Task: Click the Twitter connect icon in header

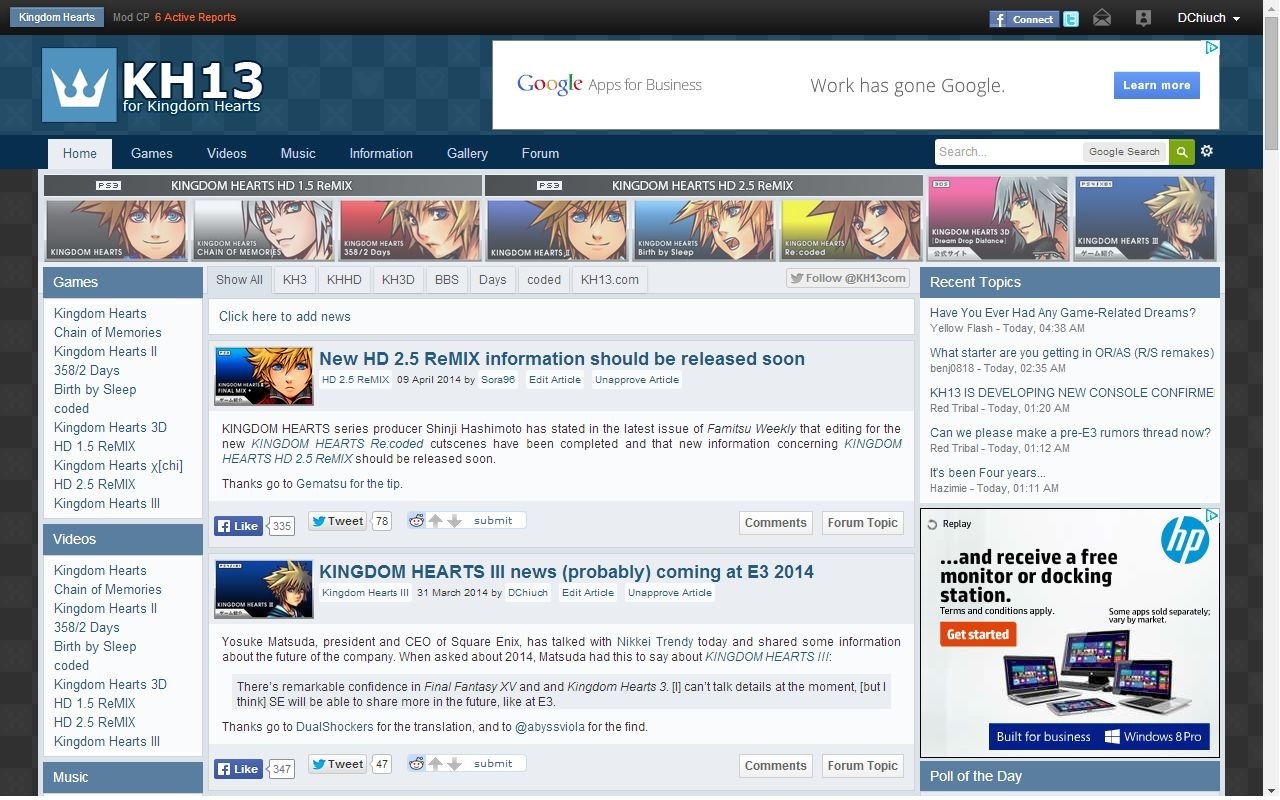Action: [1071, 18]
